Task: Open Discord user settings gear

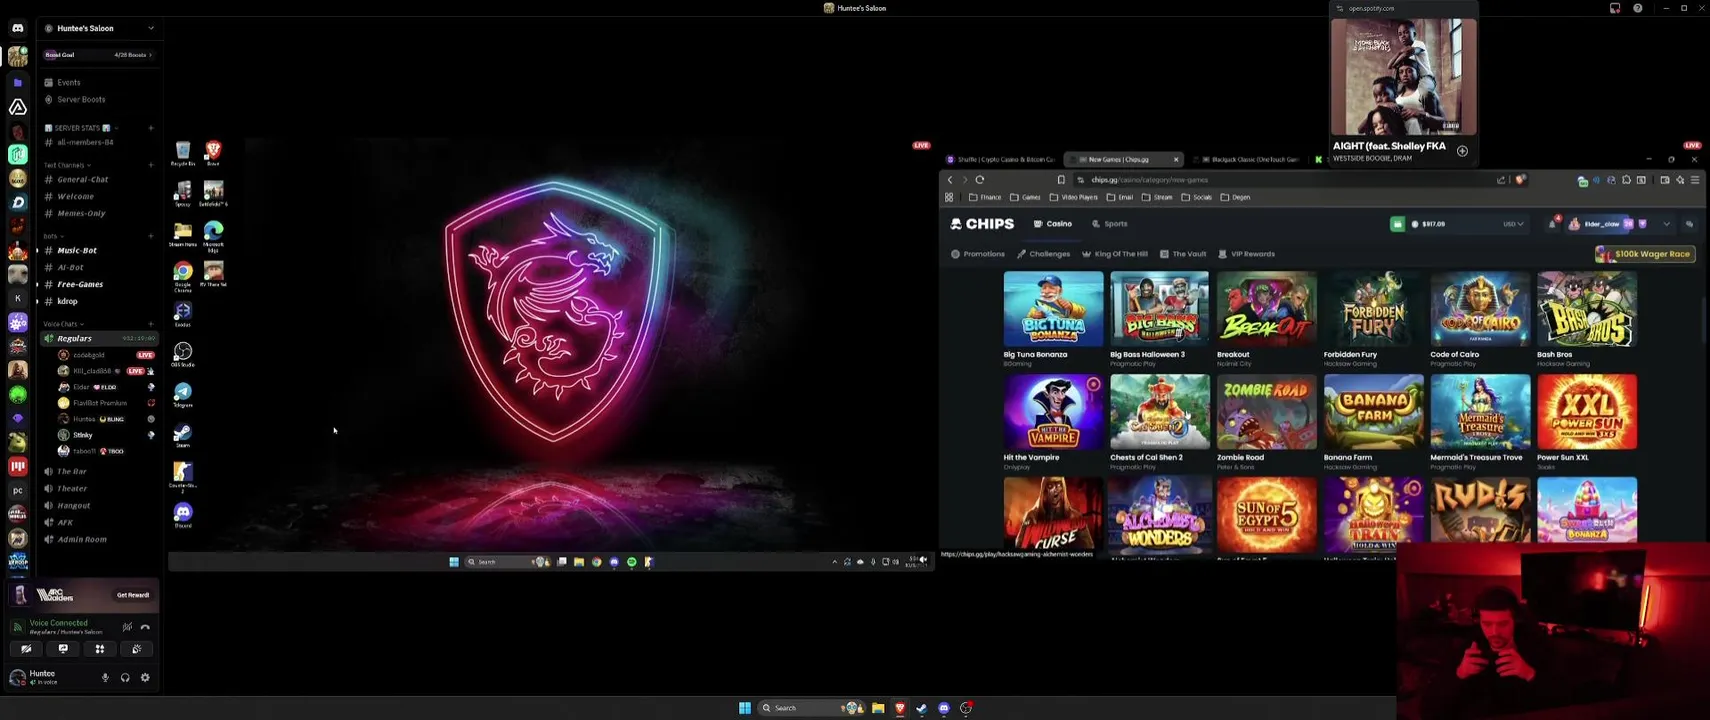Action: click(145, 678)
